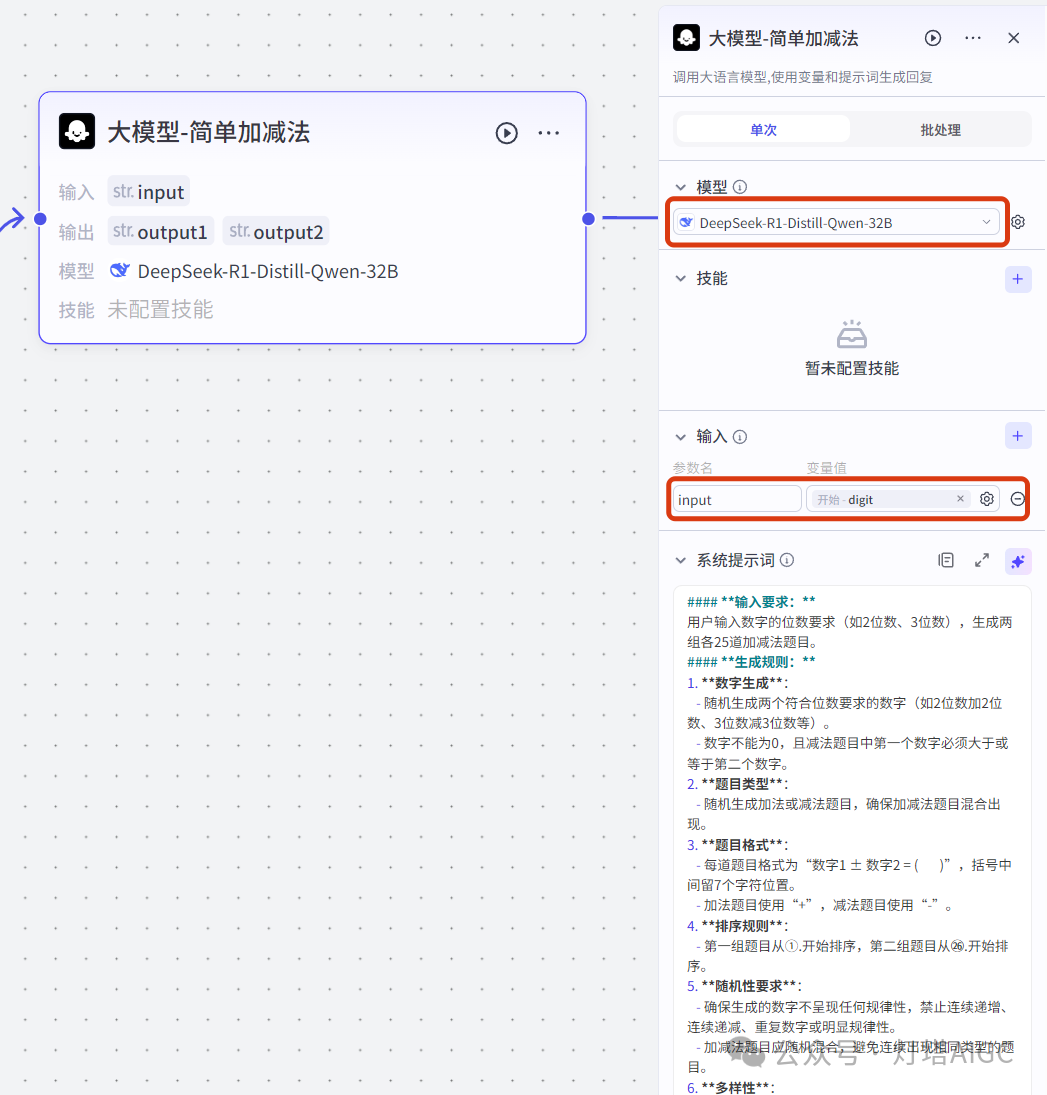
Task: Show info tooltip for 模型
Action: coord(740,186)
